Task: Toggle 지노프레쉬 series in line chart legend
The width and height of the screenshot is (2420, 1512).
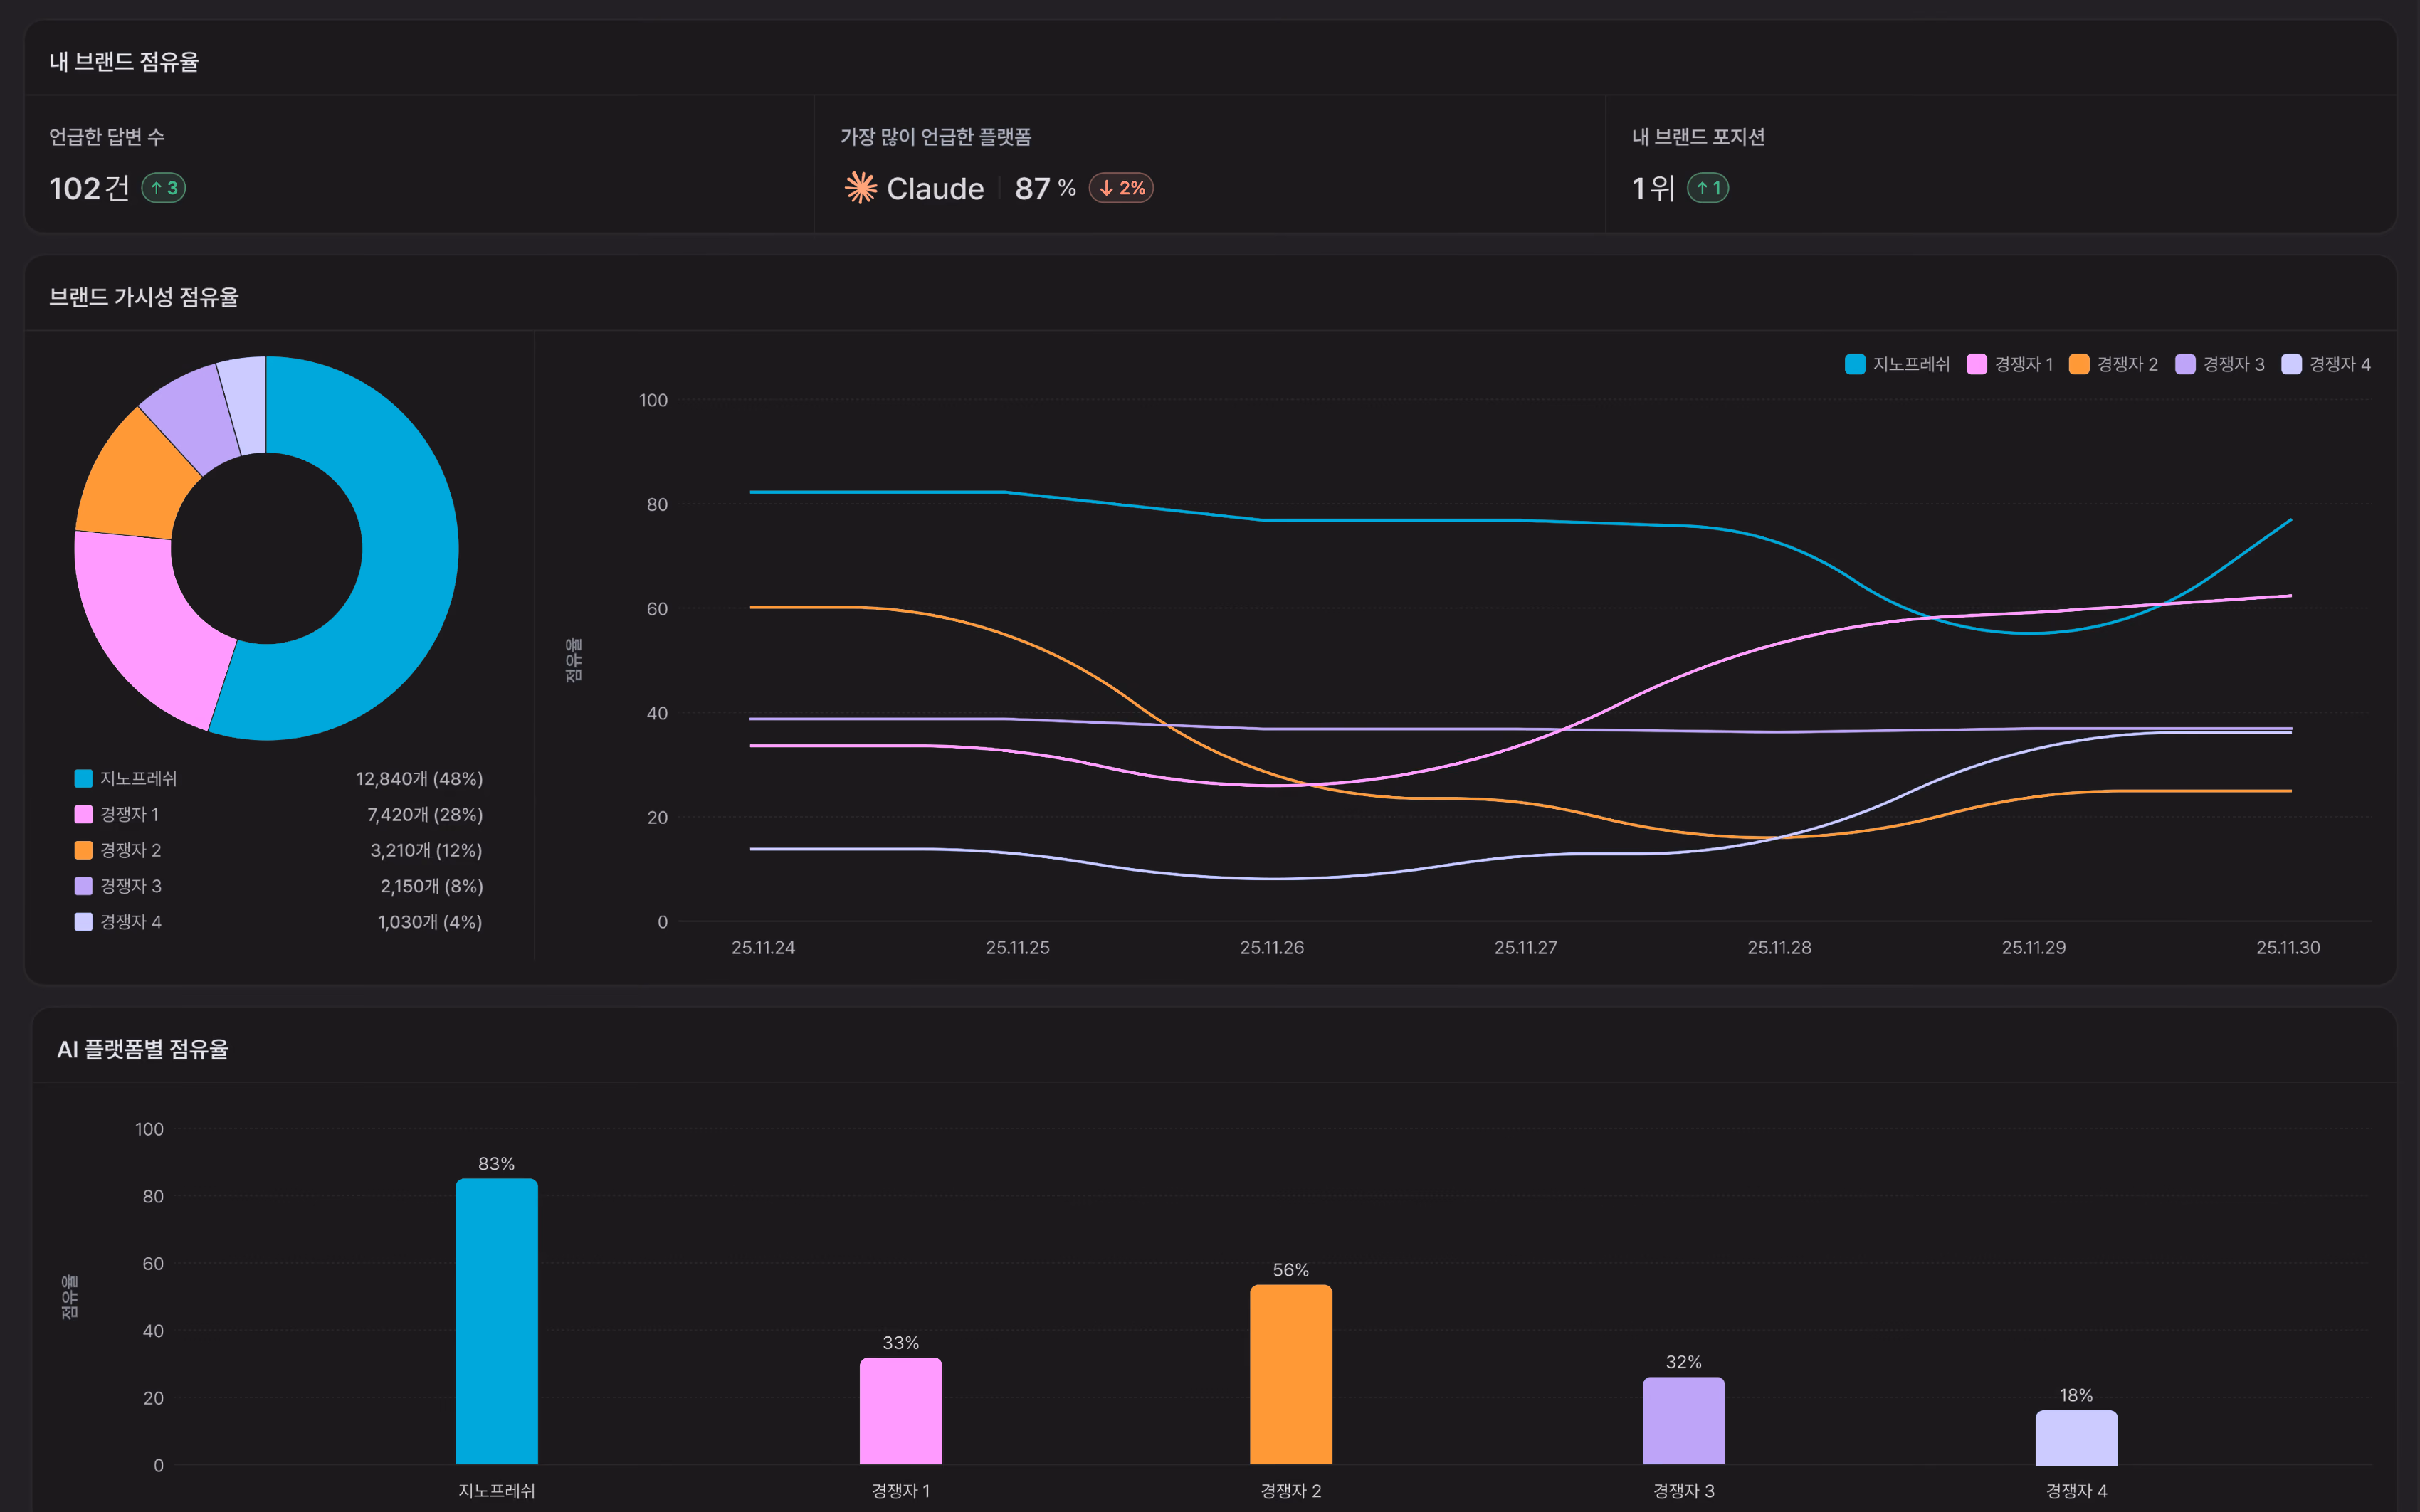Action: pyautogui.click(x=1897, y=364)
